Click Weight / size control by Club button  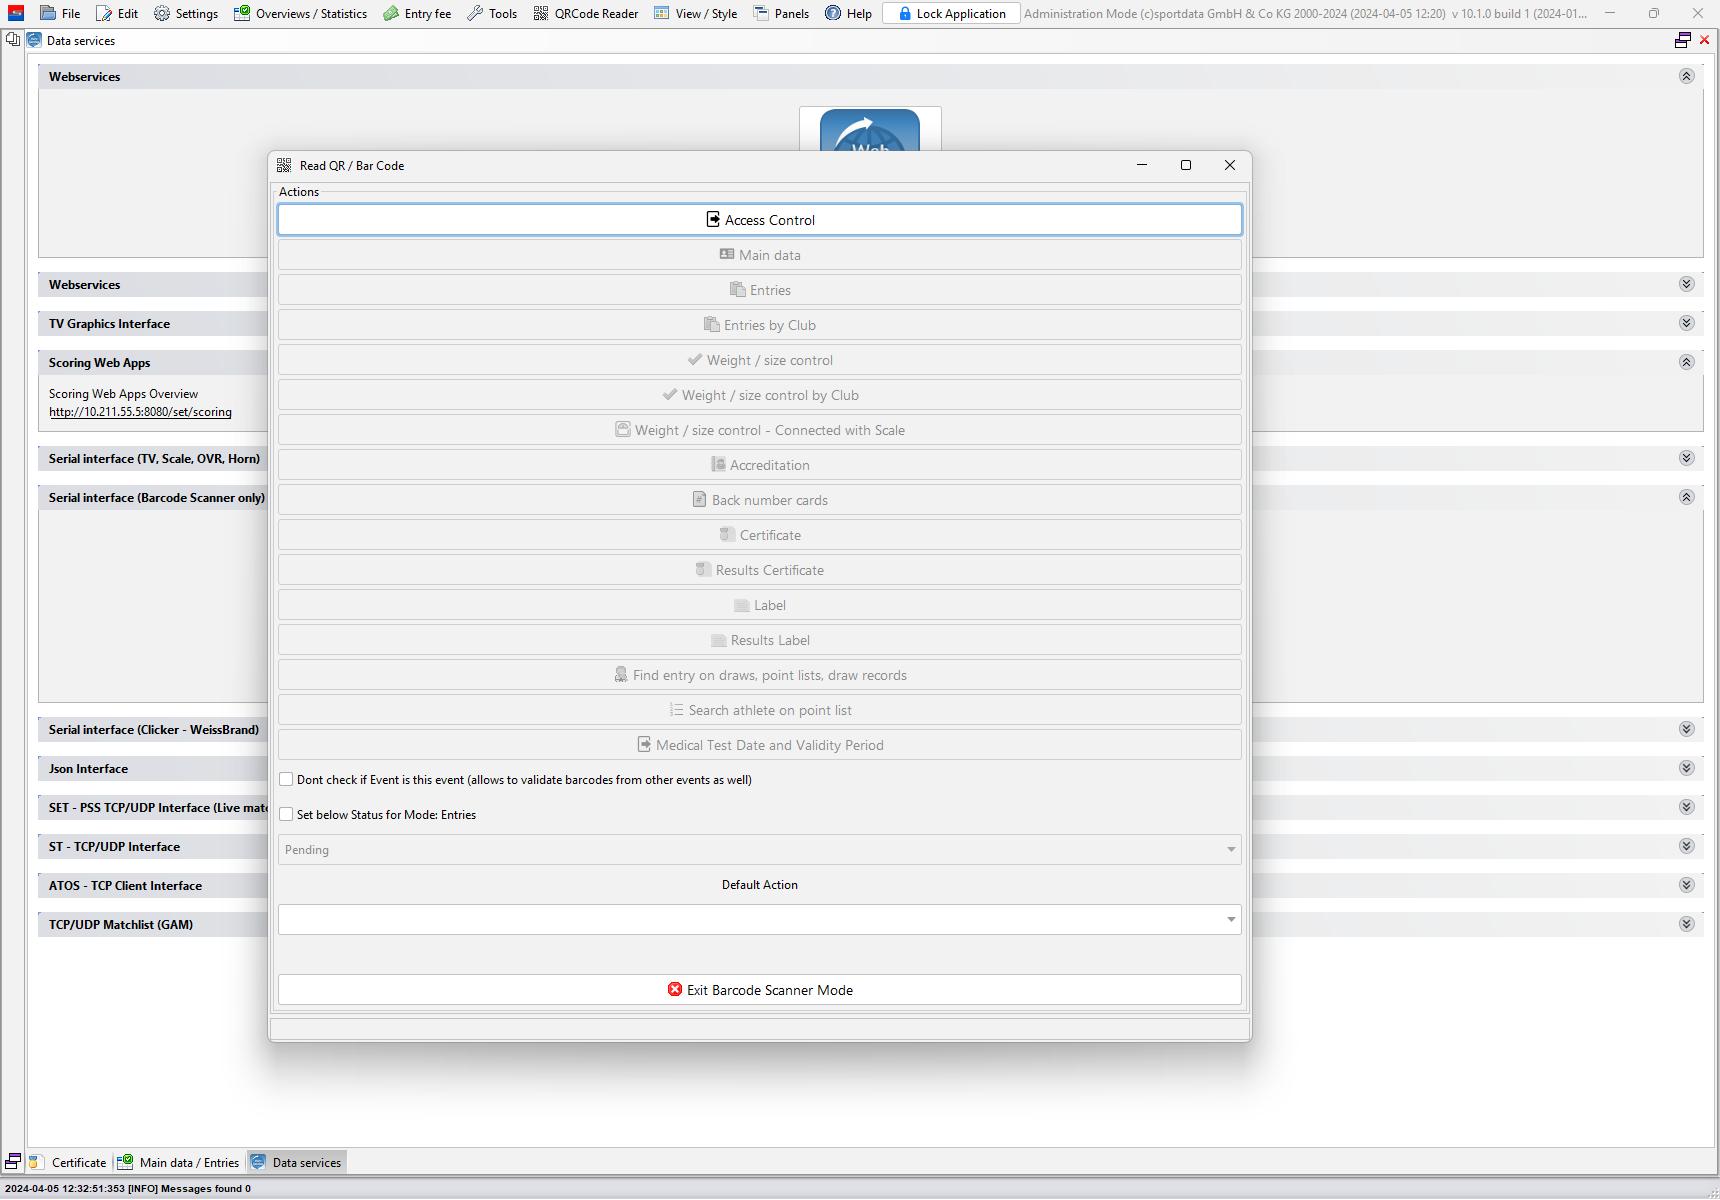[760, 394]
